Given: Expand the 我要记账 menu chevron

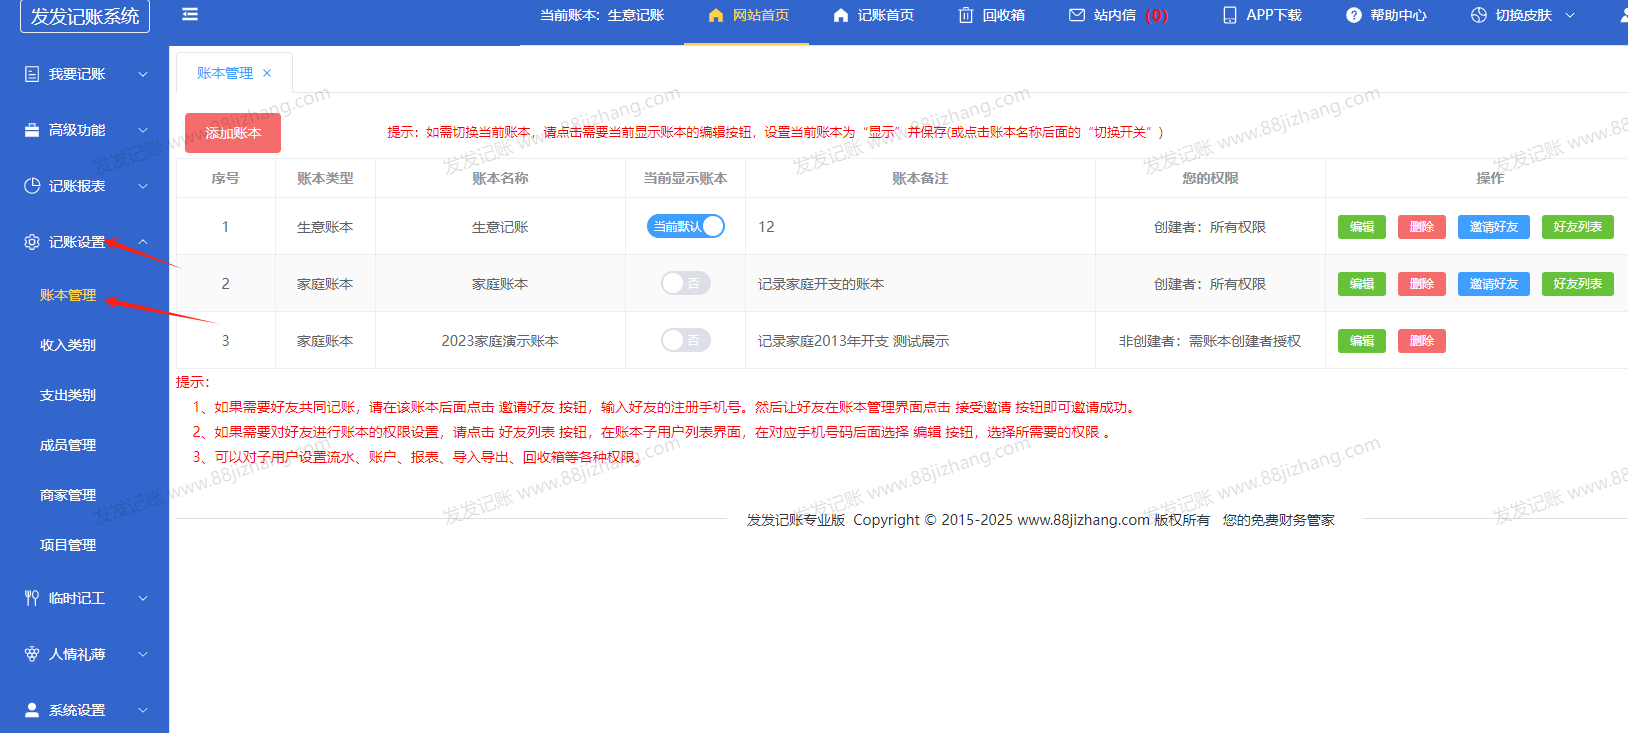Looking at the screenshot, I should coord(143,74).
